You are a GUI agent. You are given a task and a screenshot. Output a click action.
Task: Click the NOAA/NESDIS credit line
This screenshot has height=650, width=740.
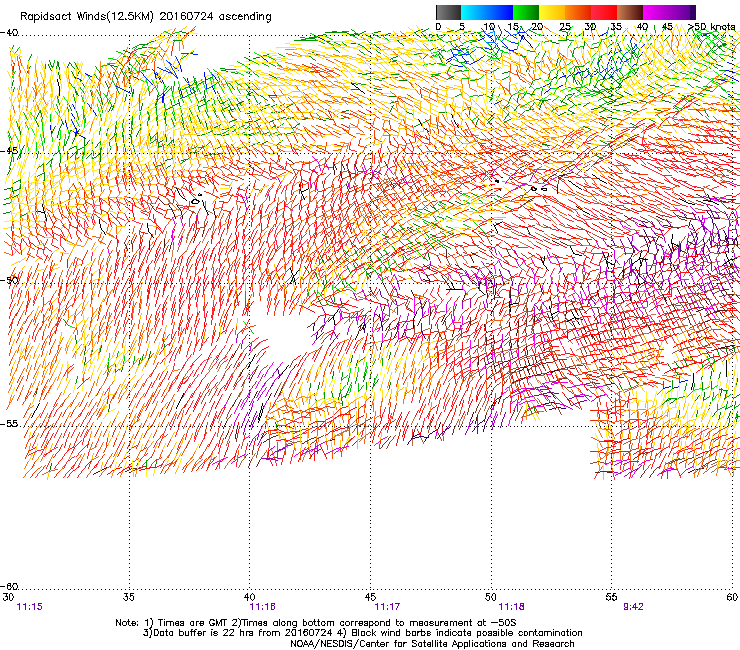pos(432,644)
